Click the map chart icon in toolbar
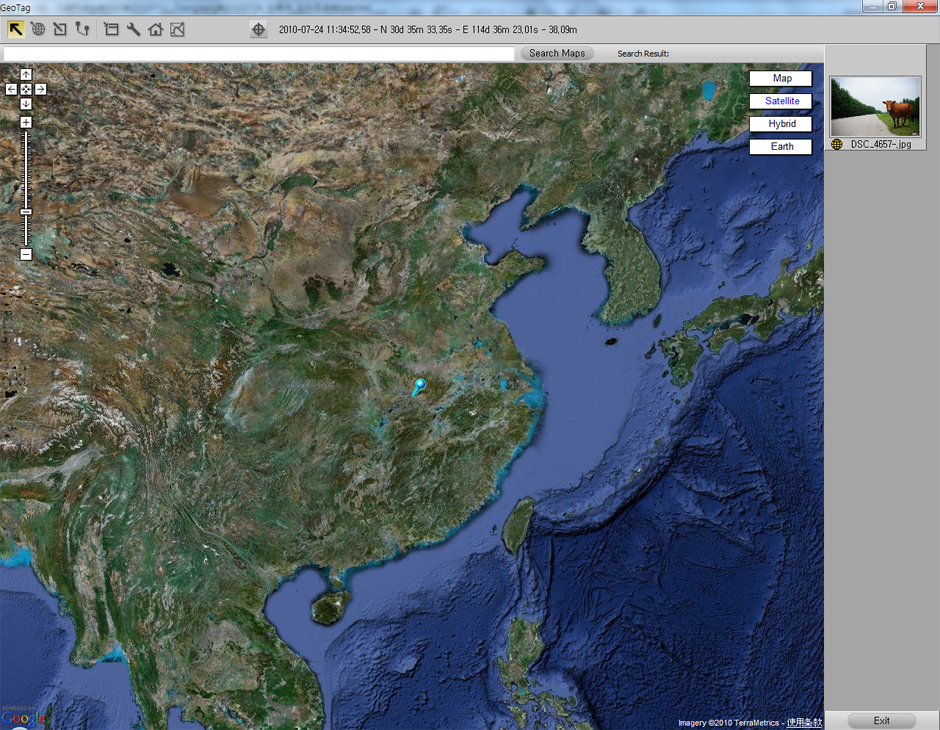The width and height of the screenshot is (940, 730). [x=177, y=29]
